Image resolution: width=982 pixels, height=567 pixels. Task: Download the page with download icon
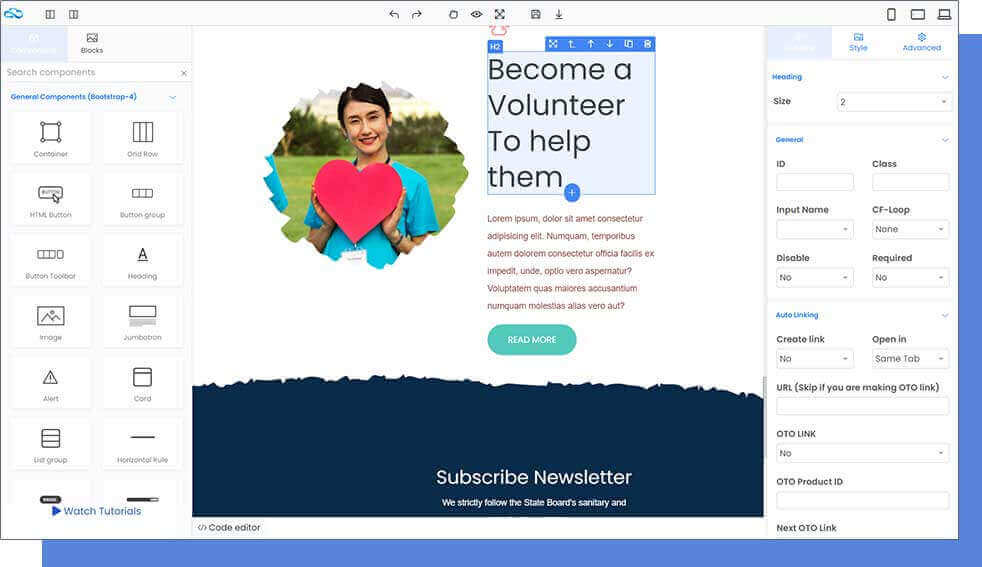tap(559, 14)
